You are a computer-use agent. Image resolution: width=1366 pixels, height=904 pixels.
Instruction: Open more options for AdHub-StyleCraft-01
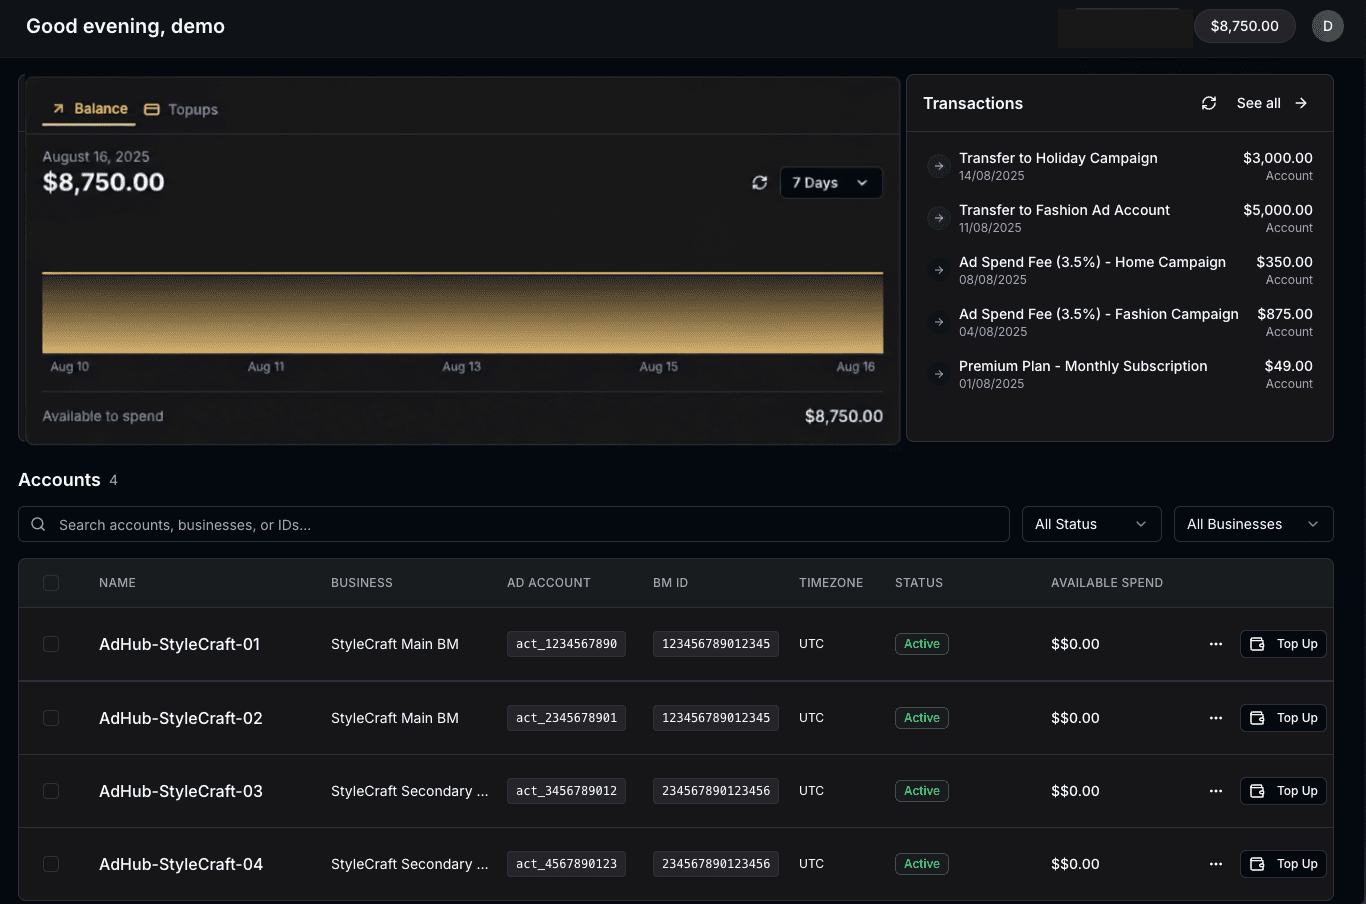click(x=1216, y=644)
